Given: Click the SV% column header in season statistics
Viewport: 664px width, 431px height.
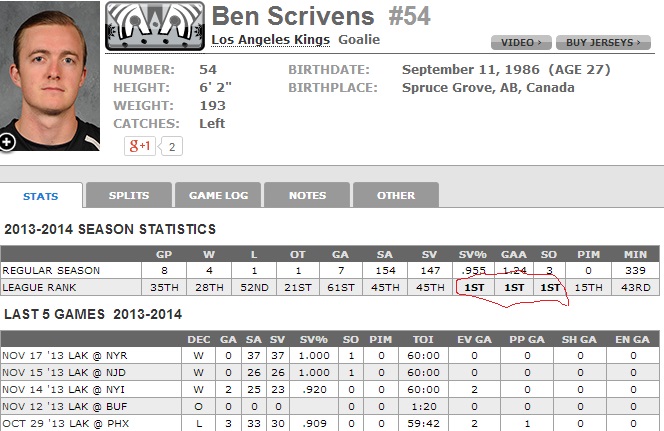Looking at the screenshot, I should click(x=473, y=254).
